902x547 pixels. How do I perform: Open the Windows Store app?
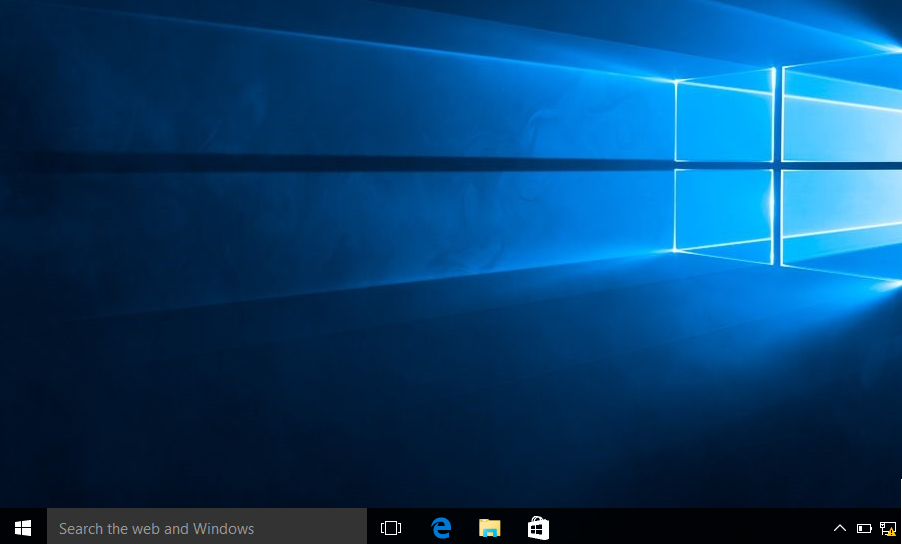coord(538,527)
